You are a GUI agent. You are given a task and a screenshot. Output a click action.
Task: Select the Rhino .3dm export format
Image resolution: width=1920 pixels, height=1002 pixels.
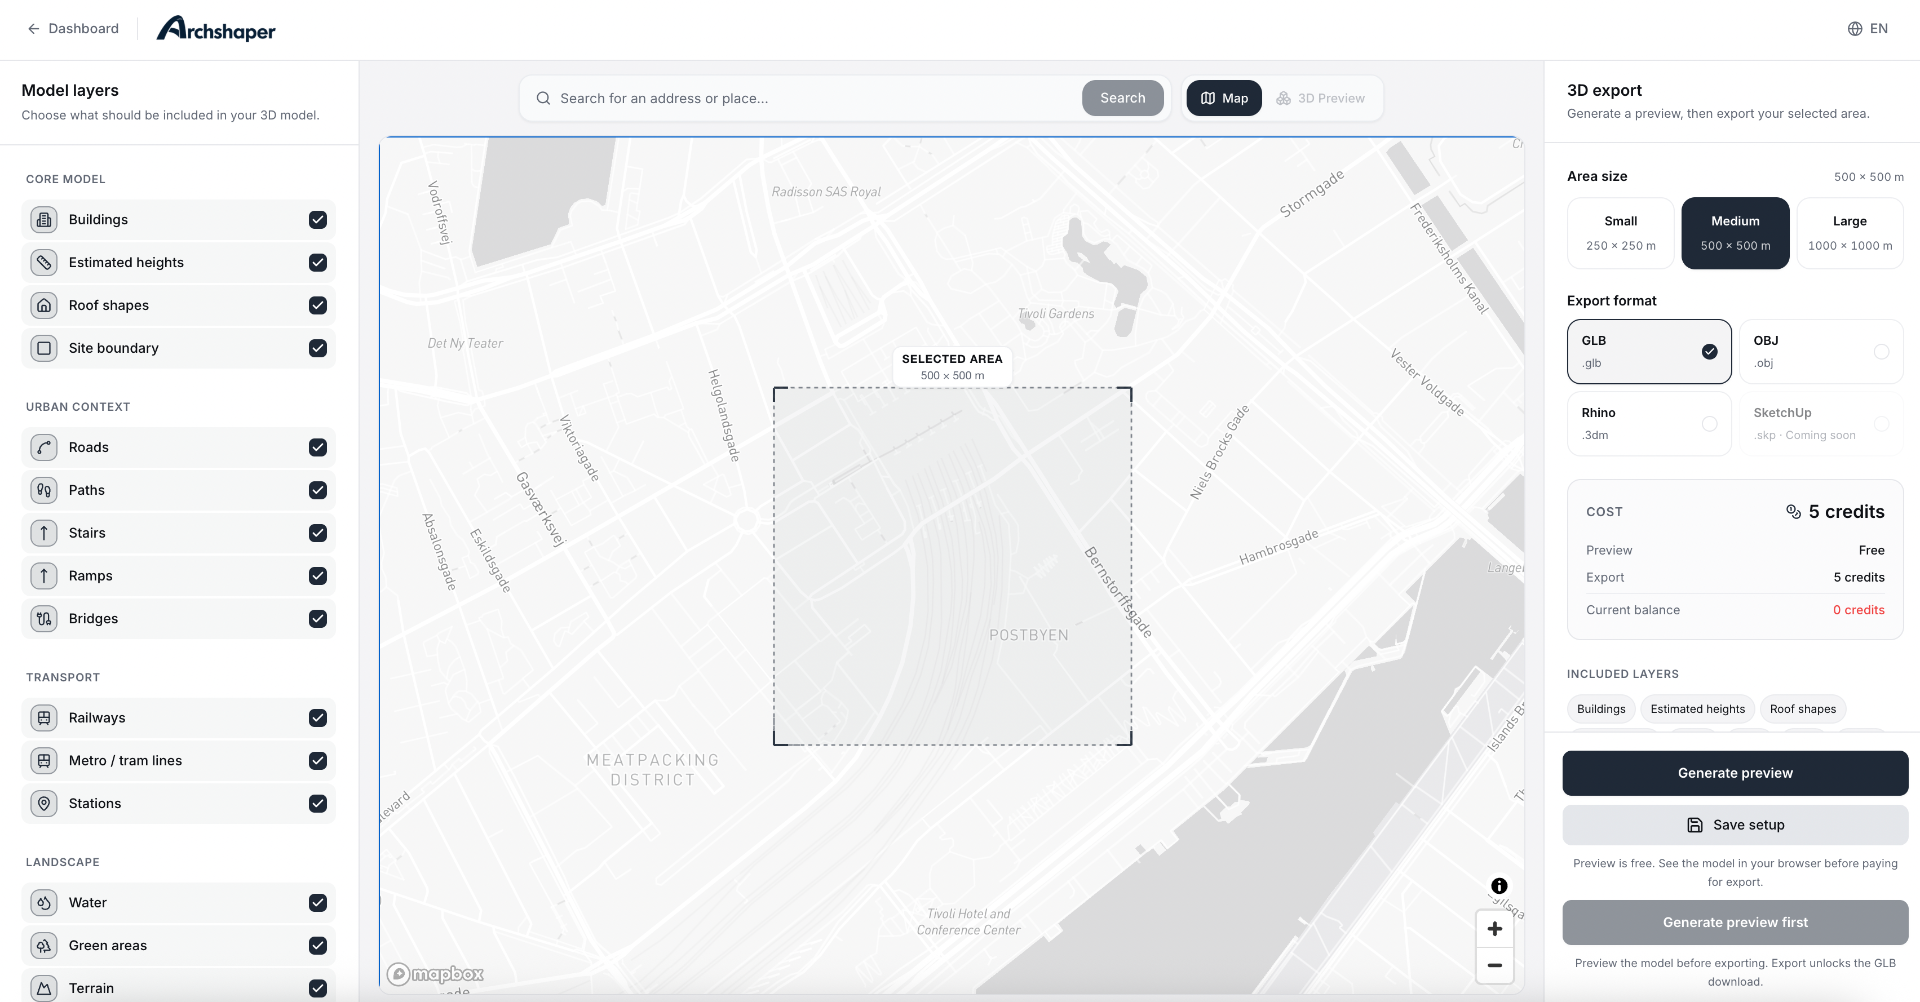point(1649,424)
